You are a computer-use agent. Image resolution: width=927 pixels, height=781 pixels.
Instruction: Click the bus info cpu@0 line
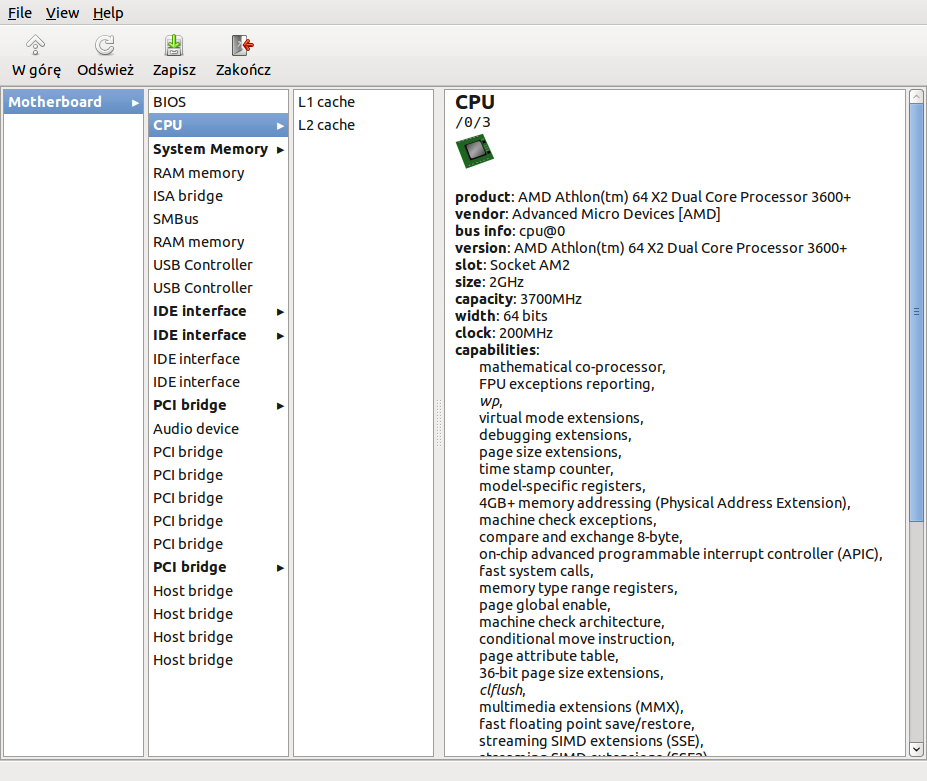coord(510,231)
